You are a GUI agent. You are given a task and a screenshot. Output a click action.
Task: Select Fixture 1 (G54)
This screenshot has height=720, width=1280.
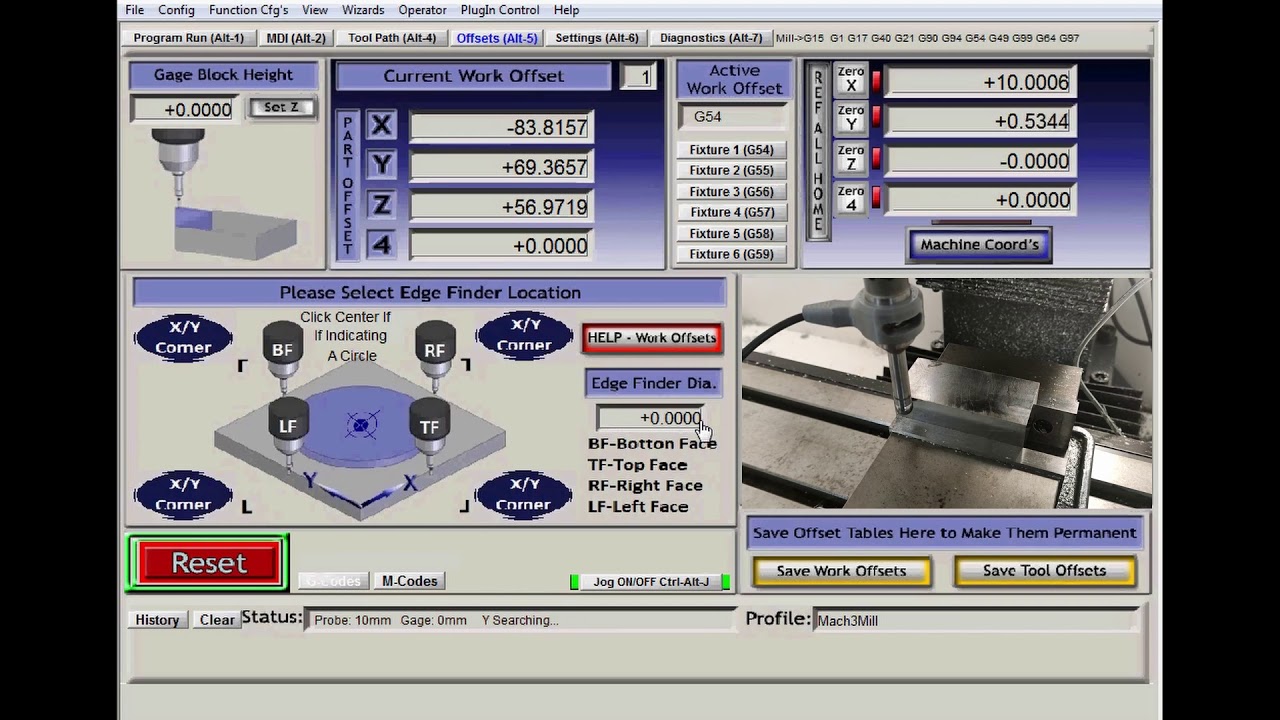click(731, 150)
